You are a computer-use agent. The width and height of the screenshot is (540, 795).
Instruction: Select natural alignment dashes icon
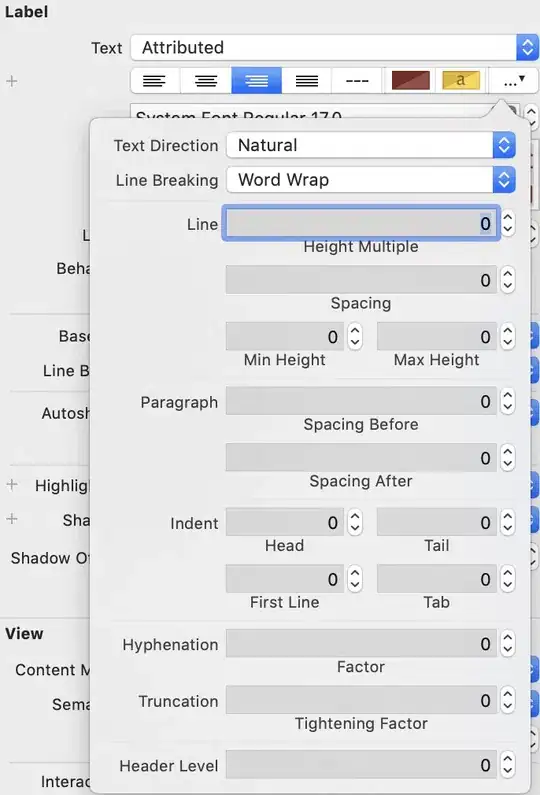click(357, 81)
